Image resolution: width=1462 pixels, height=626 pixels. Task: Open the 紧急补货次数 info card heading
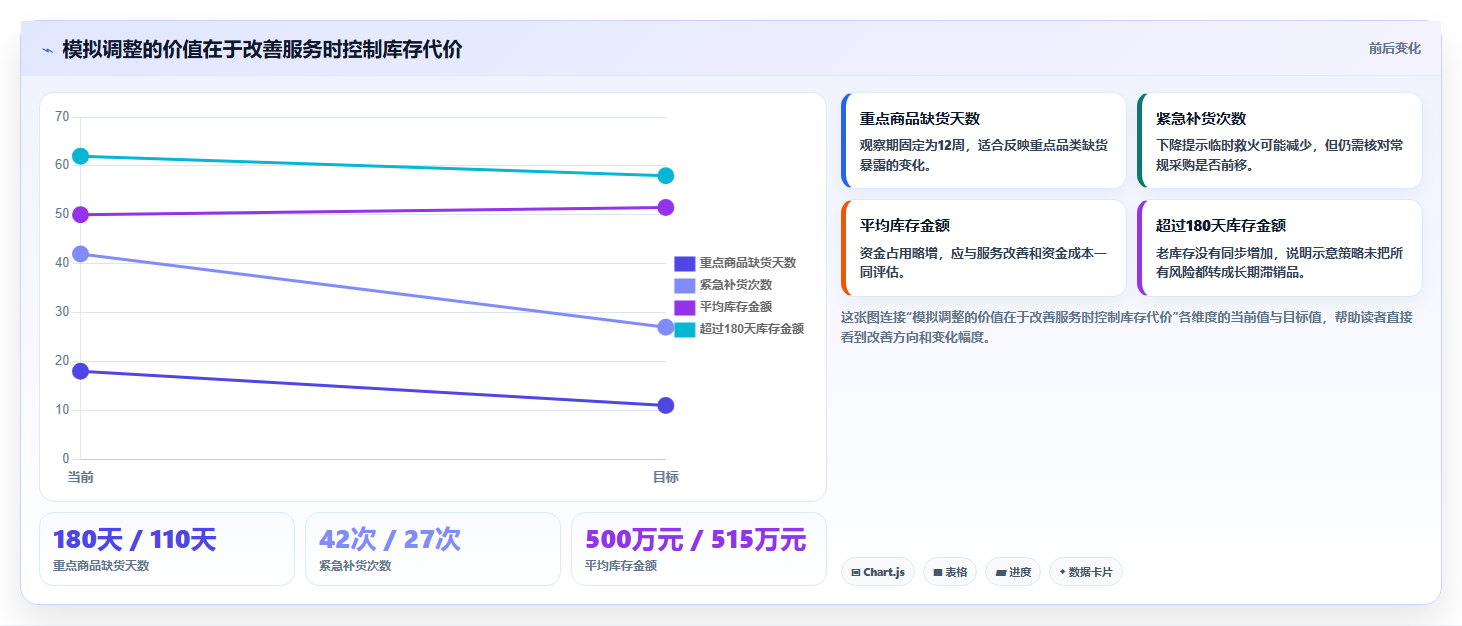(1201, 118)
